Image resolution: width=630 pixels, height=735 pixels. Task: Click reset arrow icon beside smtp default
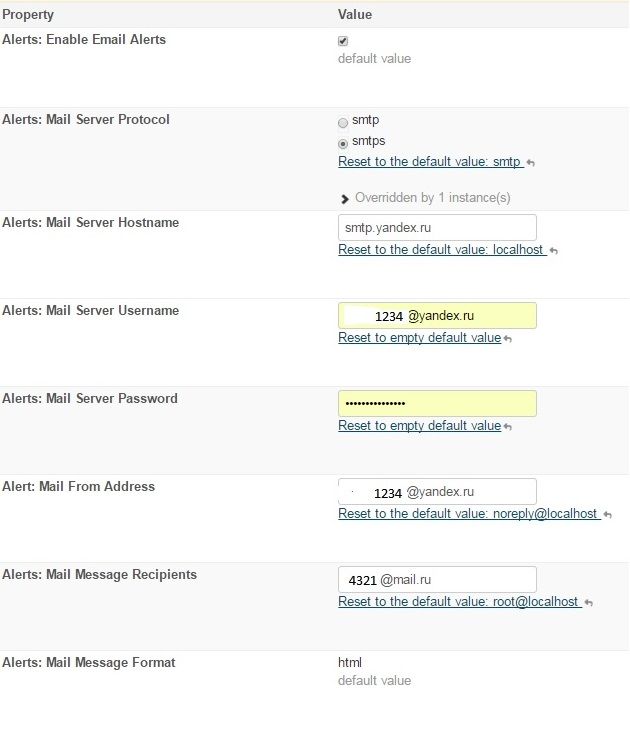tap(531, 162)
